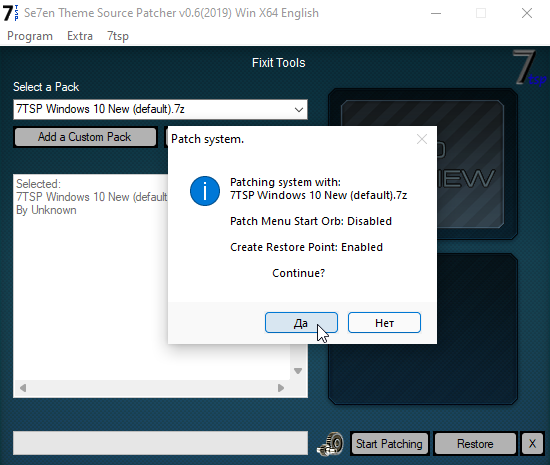The width and height of the screenshot is (550, 465).
Task: Click the Fixit Tools heading
Action: coord(279,63)
